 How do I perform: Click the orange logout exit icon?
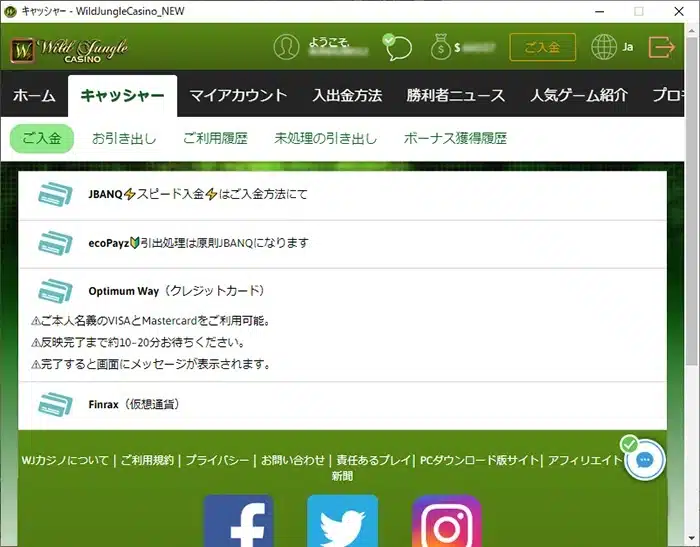pos(662,47)
